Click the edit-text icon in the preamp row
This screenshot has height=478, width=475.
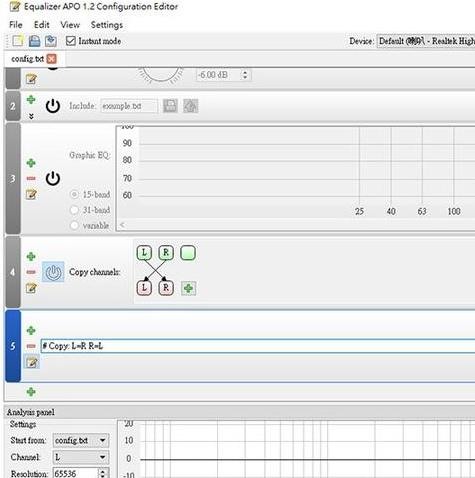coord(31,79)
